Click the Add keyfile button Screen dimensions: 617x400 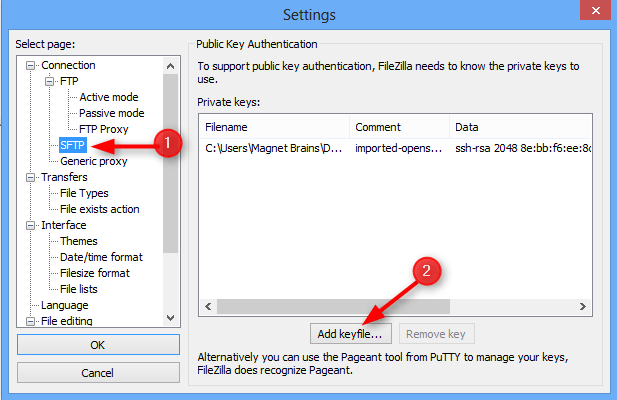click(x=351, y=334)
